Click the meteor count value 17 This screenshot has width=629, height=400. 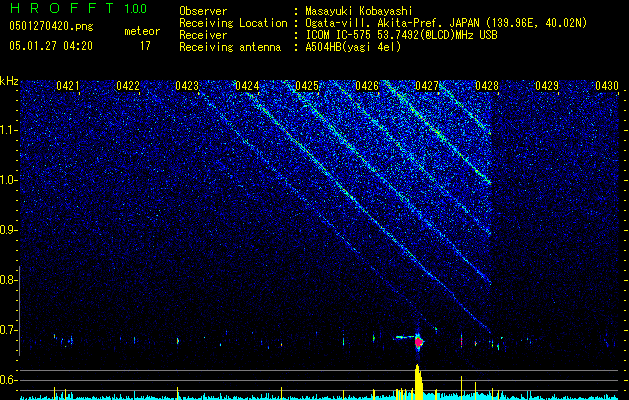[145, 46]
